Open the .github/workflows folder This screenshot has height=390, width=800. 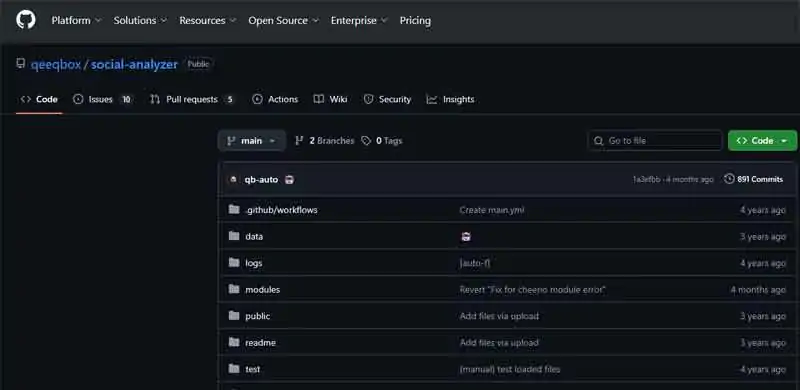(x=281, y=210)
